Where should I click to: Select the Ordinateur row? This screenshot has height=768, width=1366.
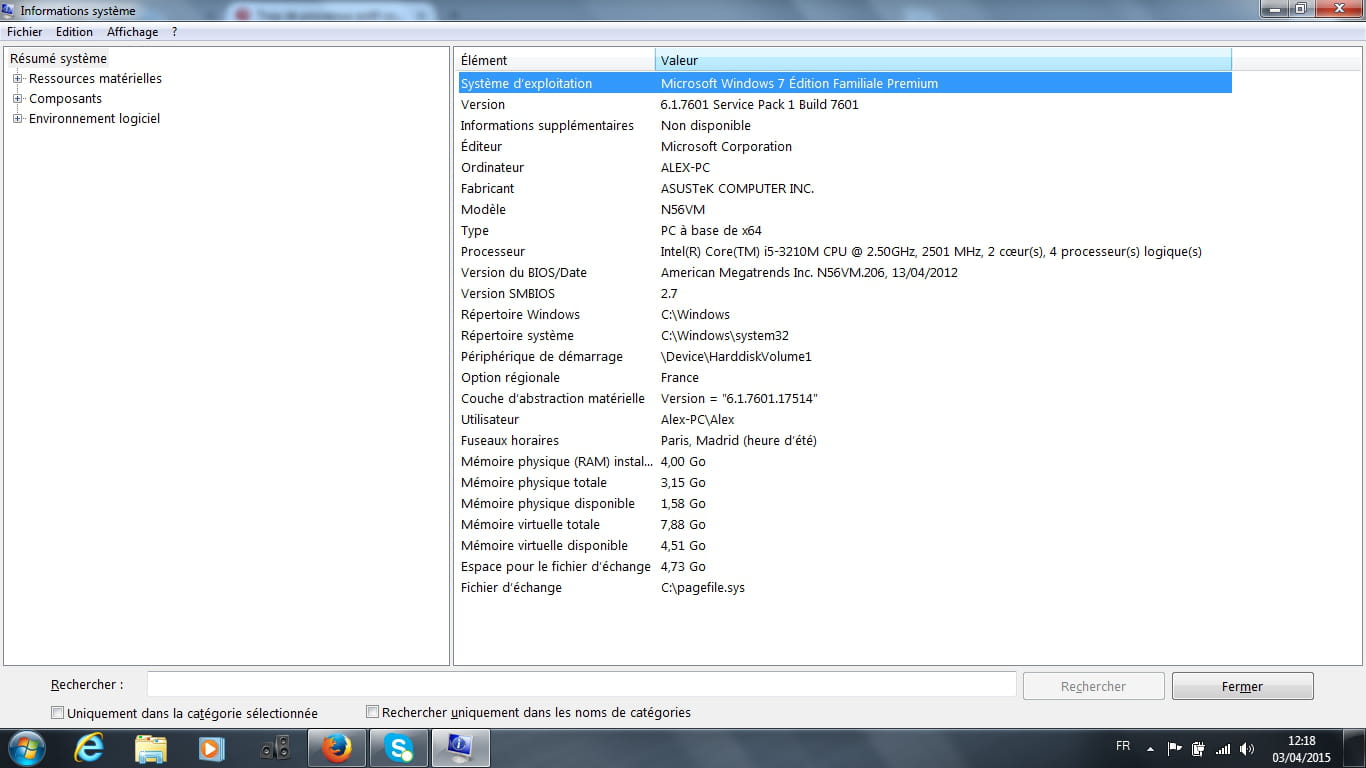click(844, 167)
